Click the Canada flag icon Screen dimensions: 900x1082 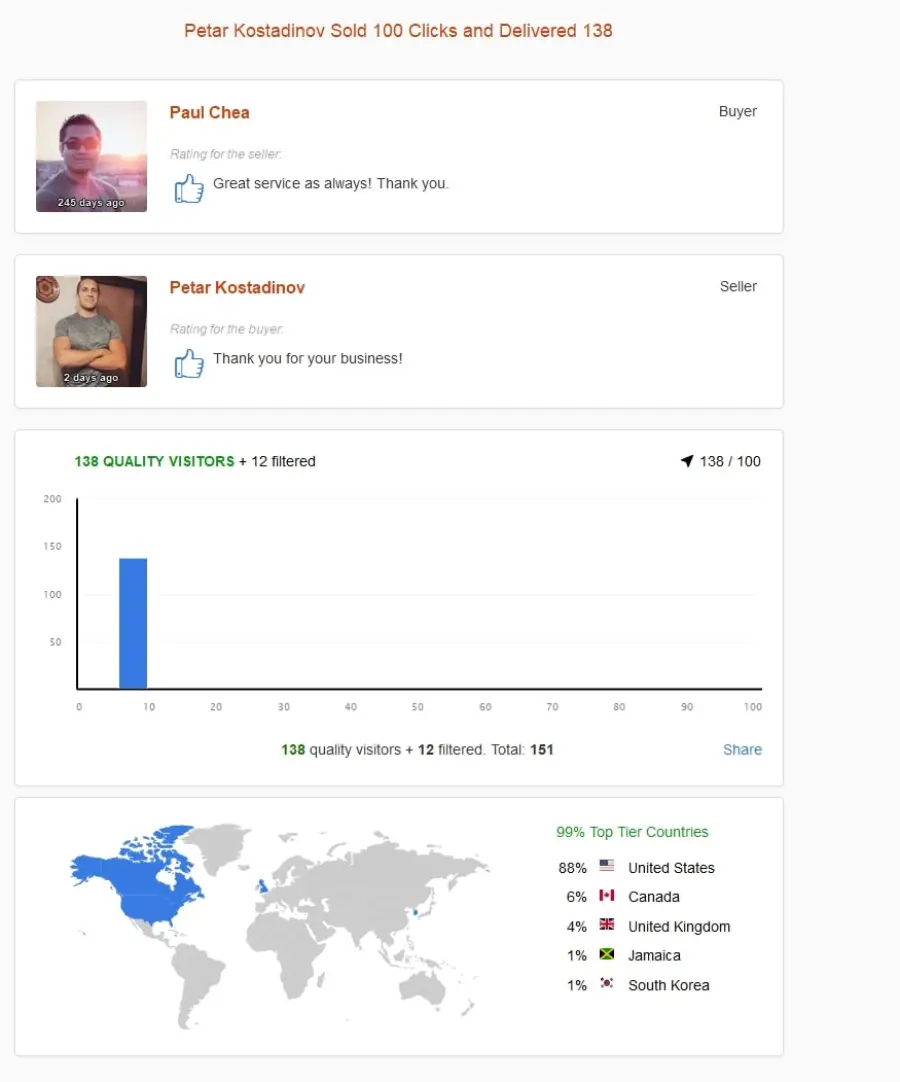point(607,895)
